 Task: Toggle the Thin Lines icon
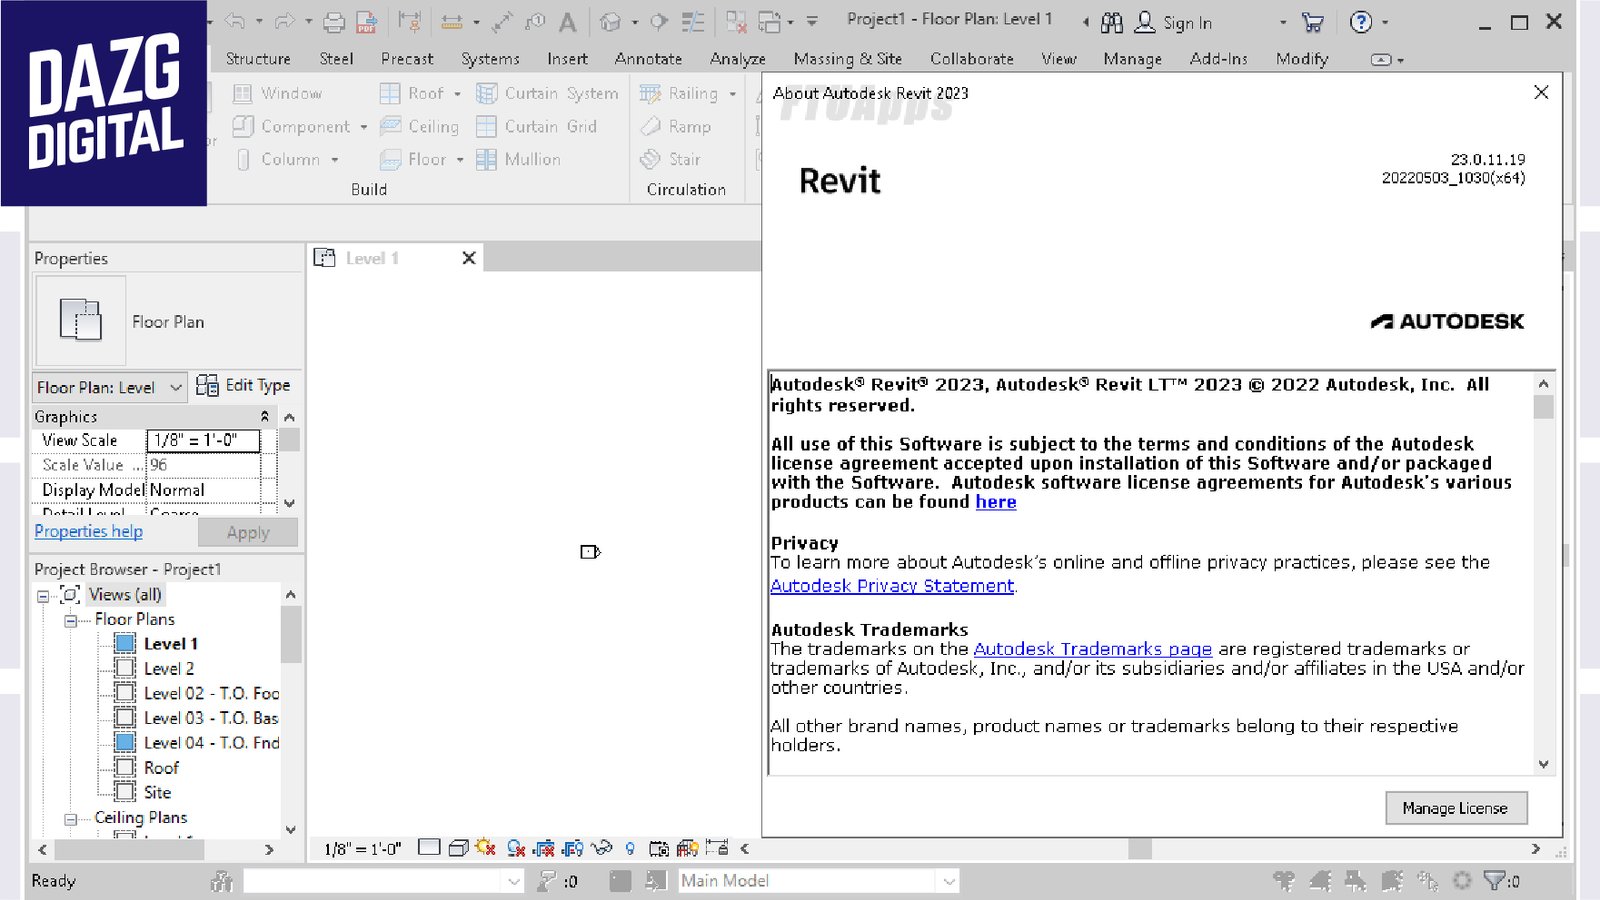(x=692, y=21)
